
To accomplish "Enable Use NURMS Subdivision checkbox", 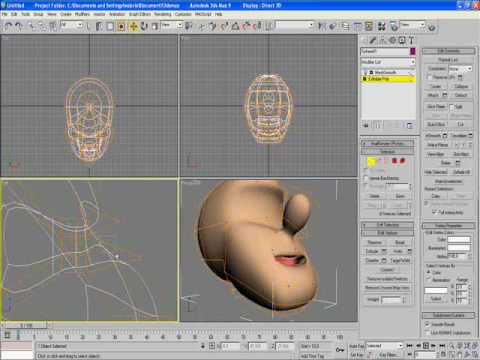I will coord(427,333).
